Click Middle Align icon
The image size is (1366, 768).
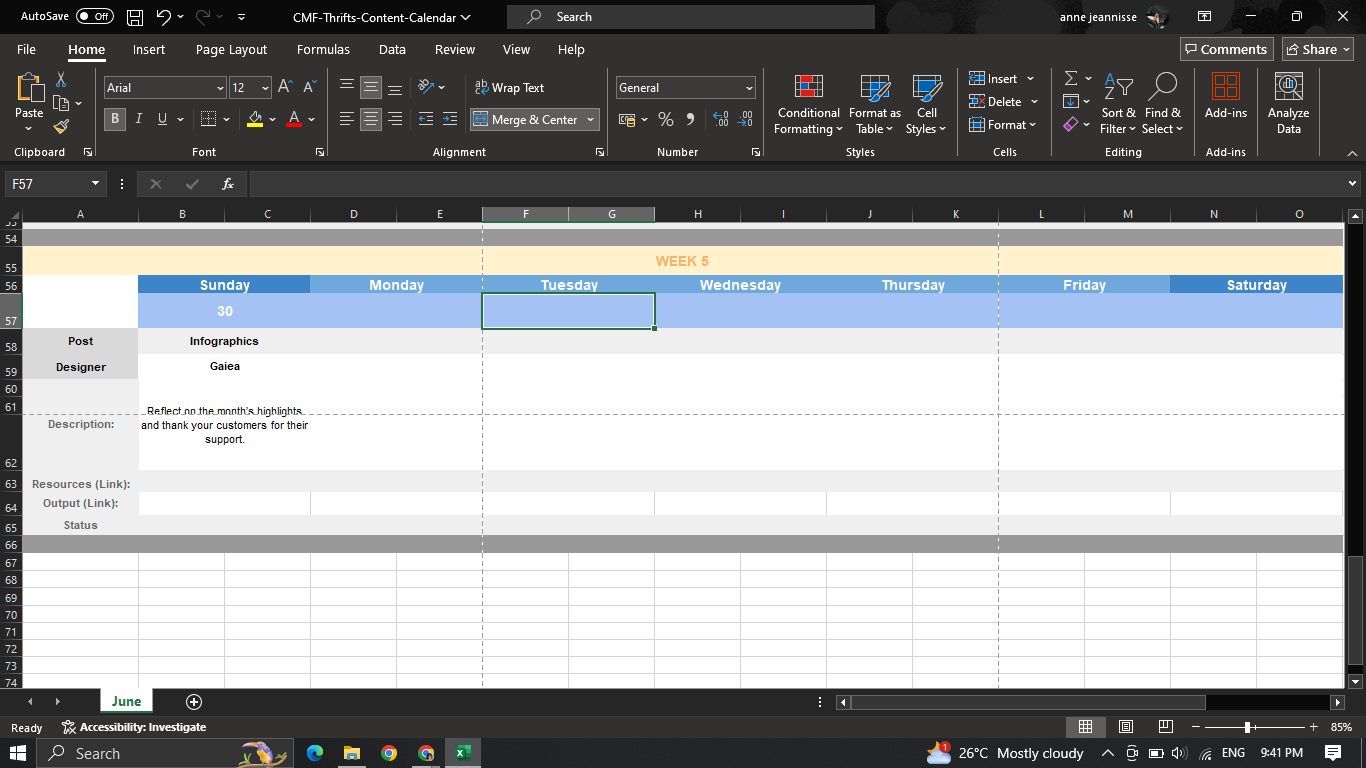371,88
